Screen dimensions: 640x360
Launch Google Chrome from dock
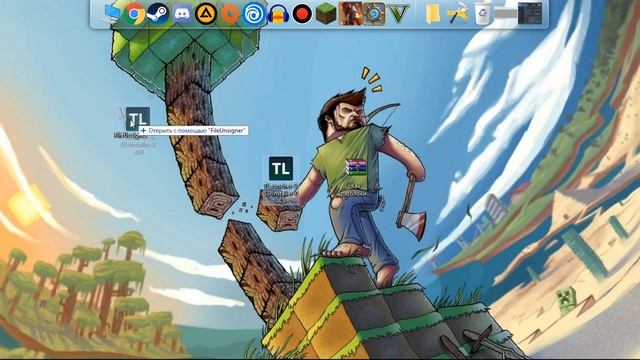coord(134,14)
